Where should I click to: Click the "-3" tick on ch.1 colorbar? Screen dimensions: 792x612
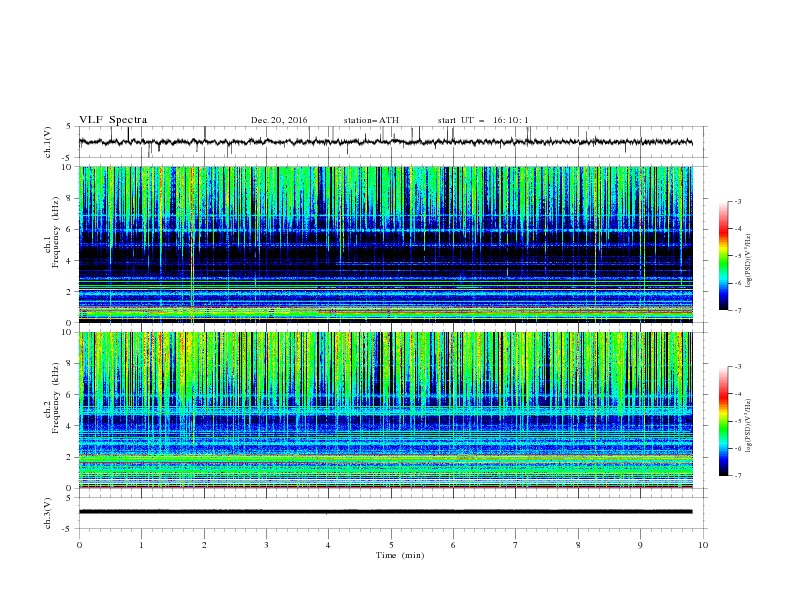pos(738,201)
